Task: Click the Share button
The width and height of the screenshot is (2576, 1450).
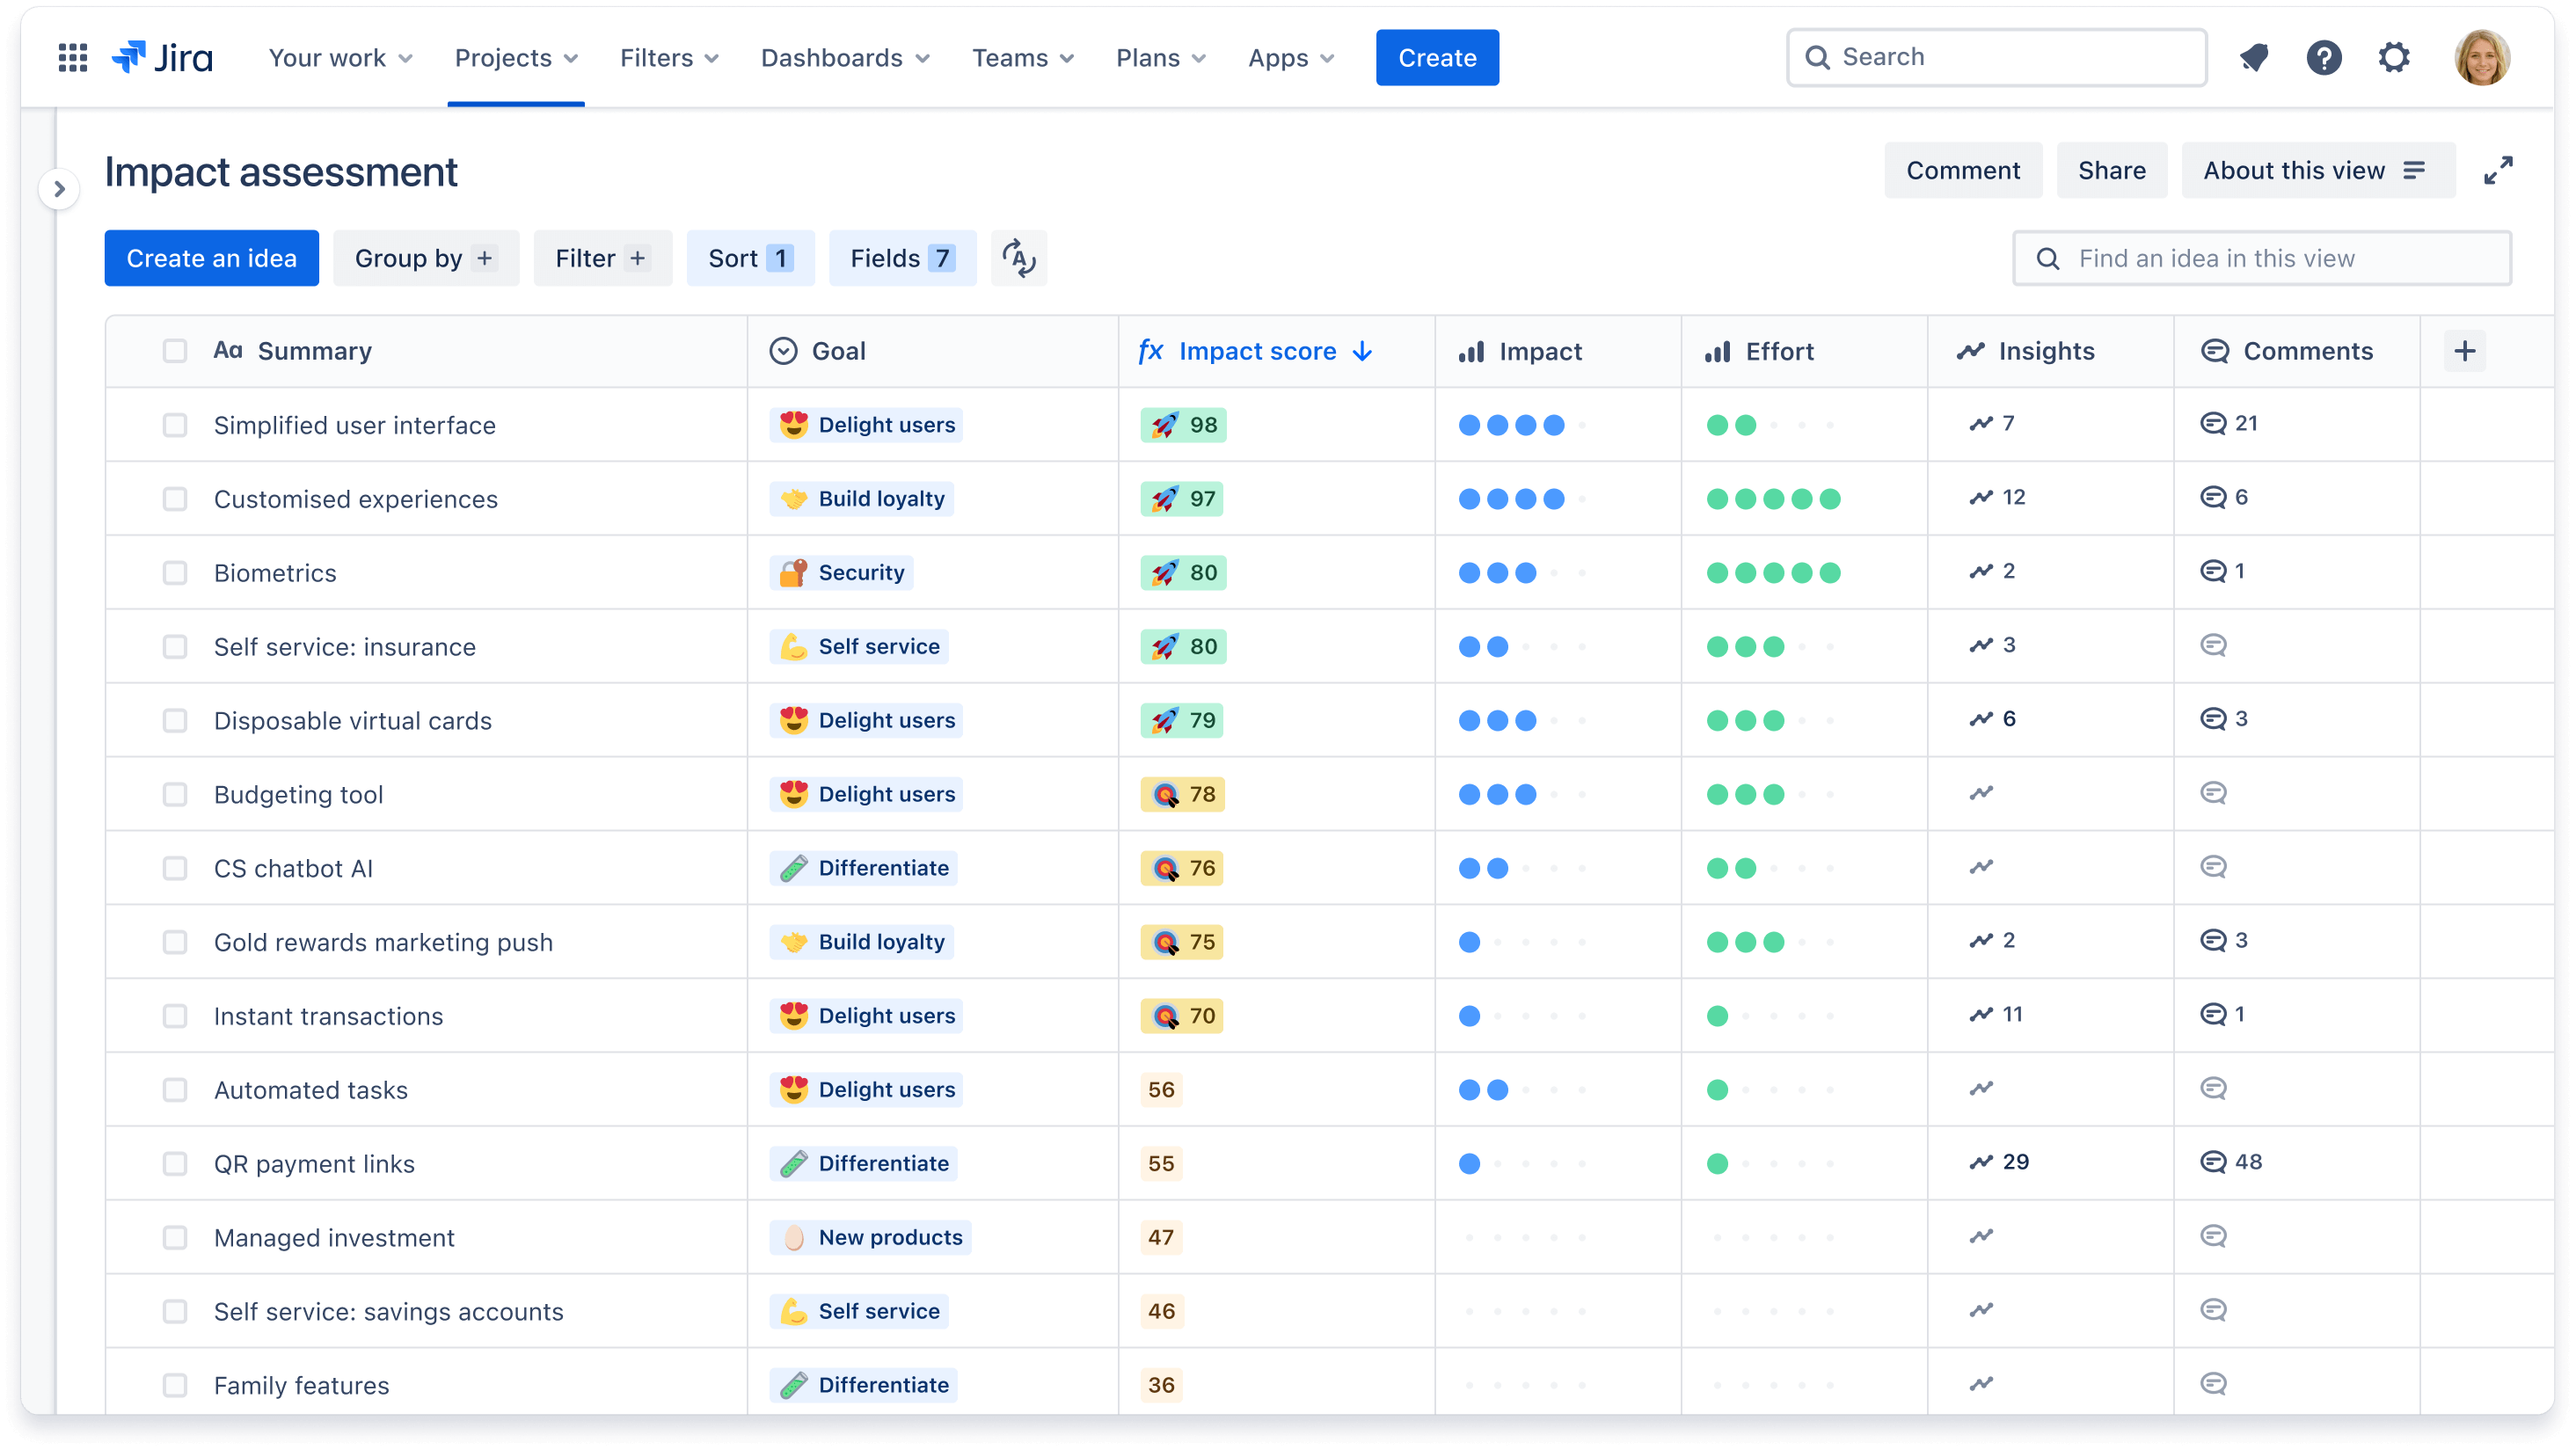Action: pyautogui.click(x=2111, y=170)
